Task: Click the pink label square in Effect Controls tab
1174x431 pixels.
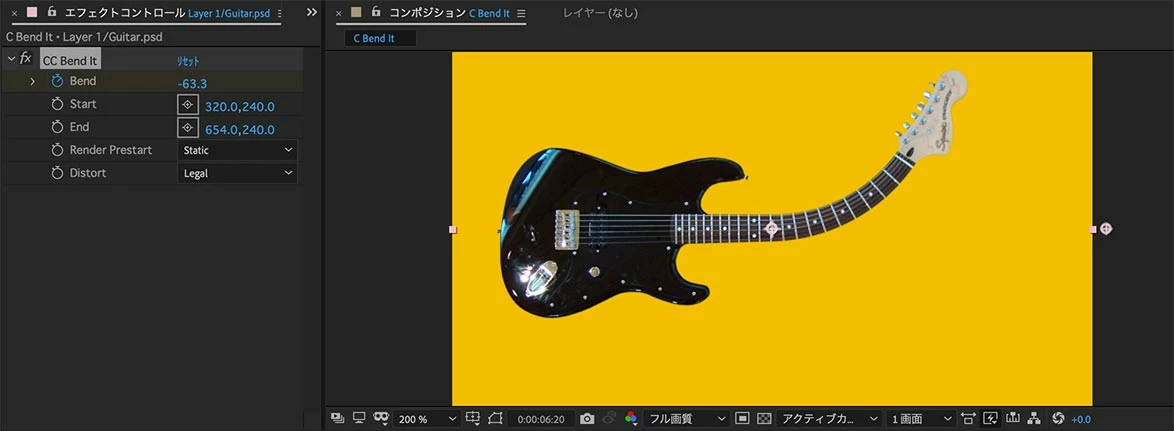Action: [31, 13]
